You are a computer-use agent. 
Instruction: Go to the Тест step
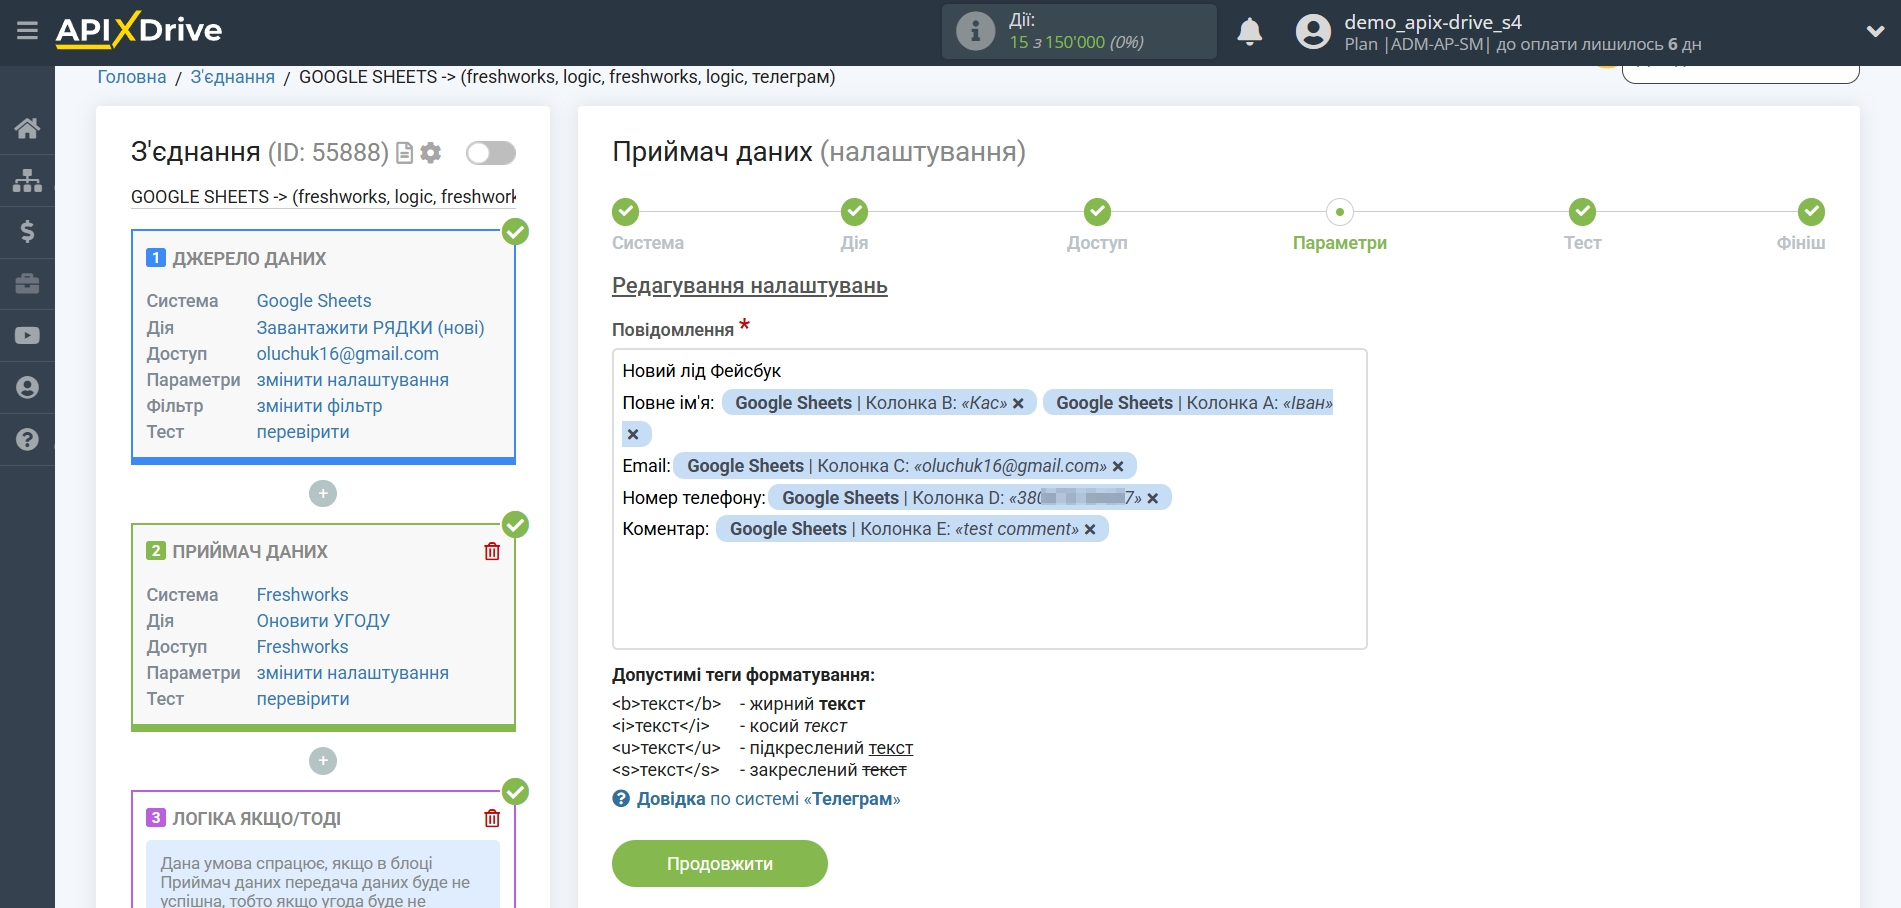pos(1582,212)
